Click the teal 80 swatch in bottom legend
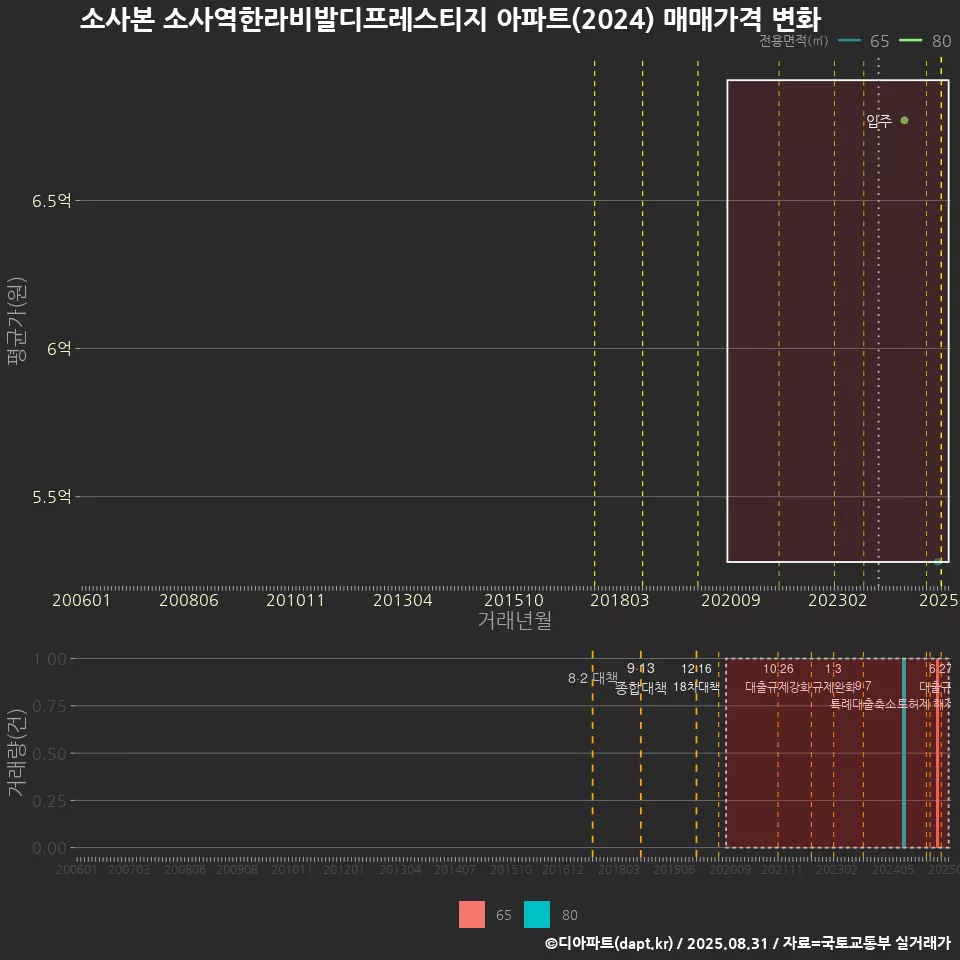The width and height of the screenshot is (960, 960). point(537,915)
